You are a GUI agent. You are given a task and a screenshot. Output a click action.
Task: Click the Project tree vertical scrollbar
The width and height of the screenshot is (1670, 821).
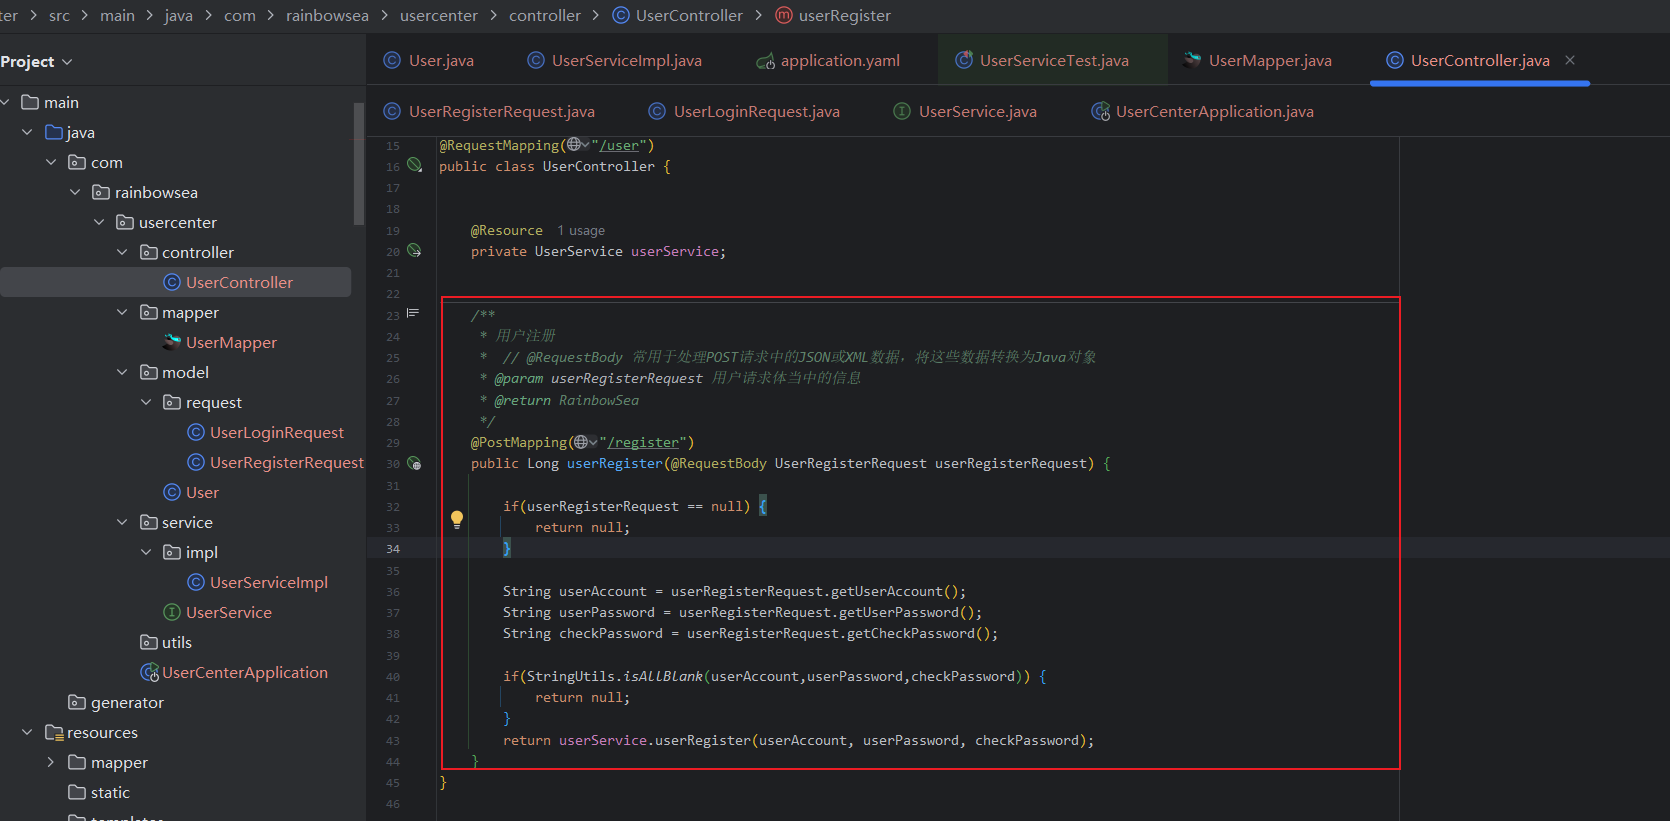(x=359, y=165)
